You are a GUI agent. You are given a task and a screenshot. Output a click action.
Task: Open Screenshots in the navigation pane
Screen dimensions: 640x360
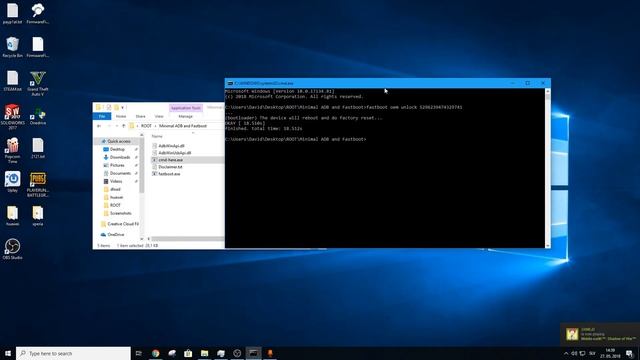point(120,213)
